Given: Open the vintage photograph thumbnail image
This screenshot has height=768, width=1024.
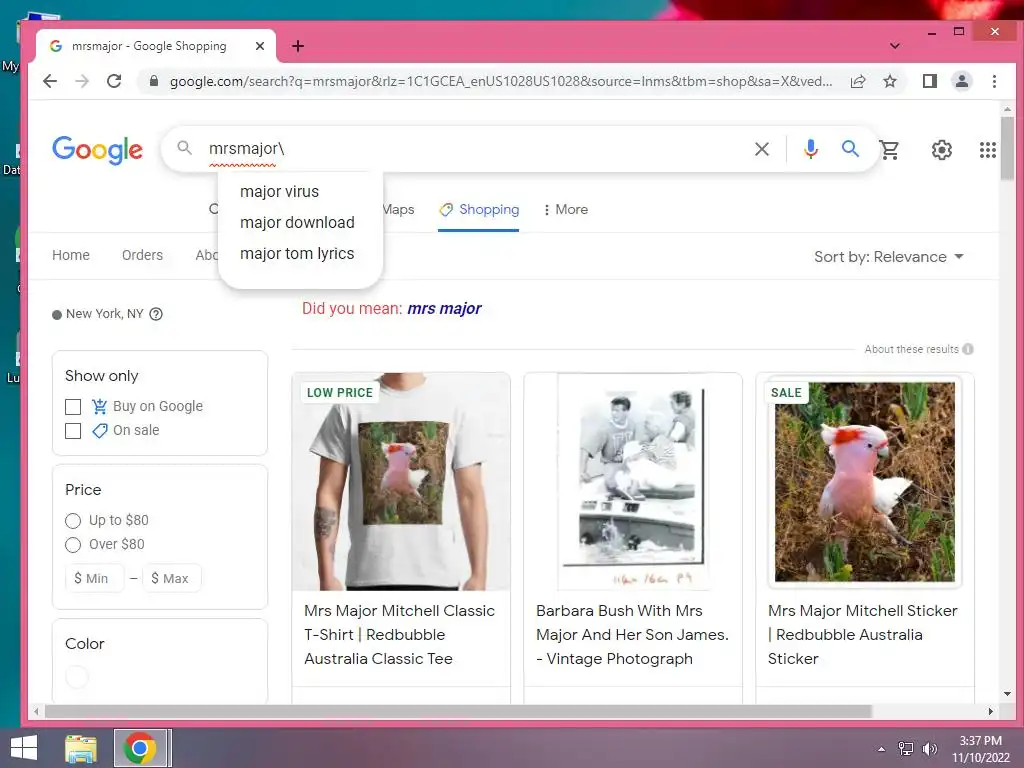Looking at the screenshot, I should coord(633,482).
